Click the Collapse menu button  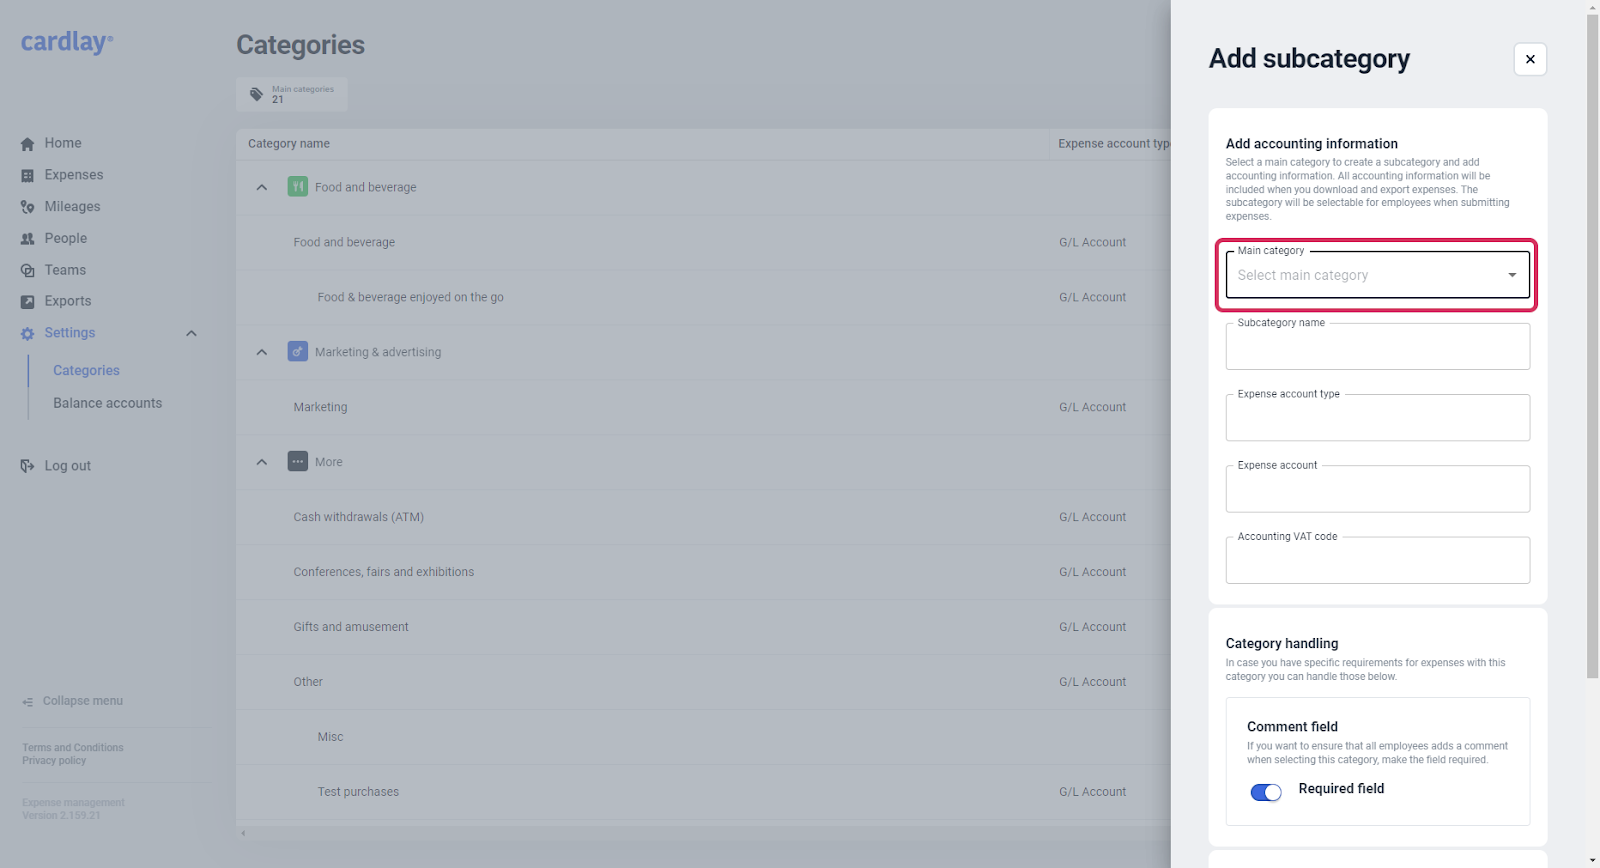point(73,701)
